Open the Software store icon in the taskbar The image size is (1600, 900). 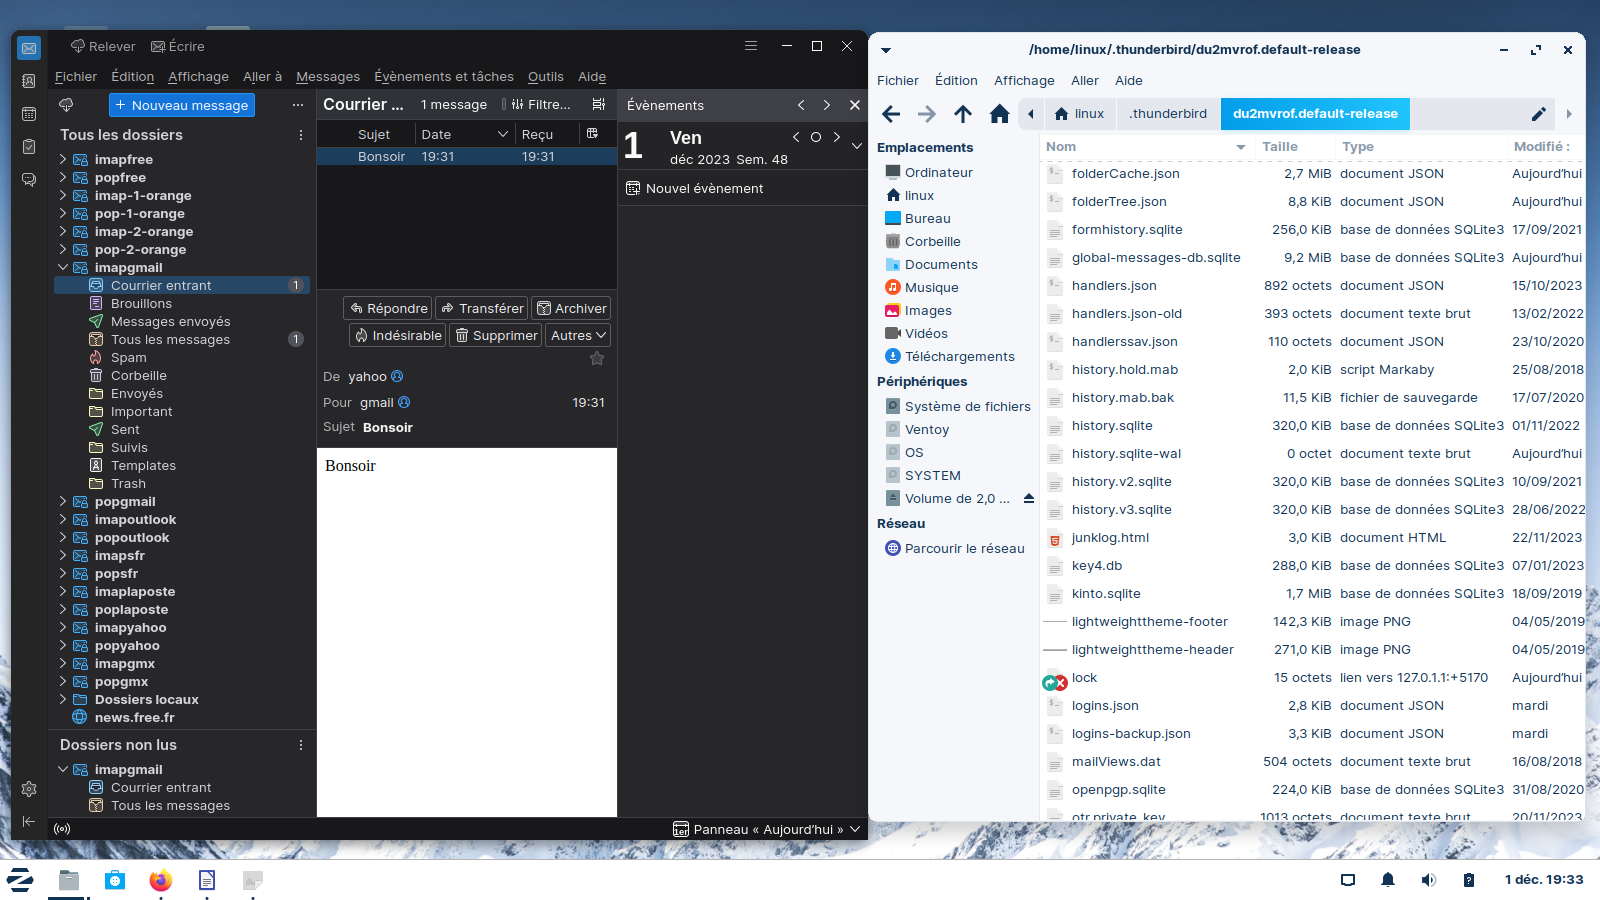[x=115, y=880]
